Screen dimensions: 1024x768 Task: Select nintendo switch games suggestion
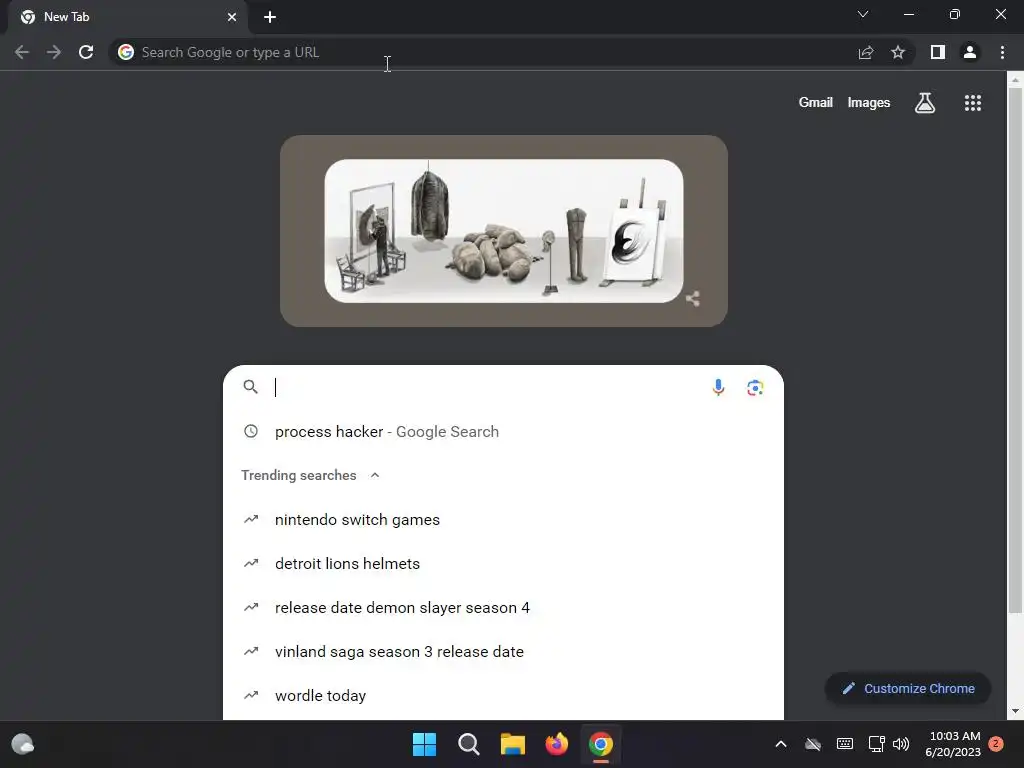coord(503,520)
